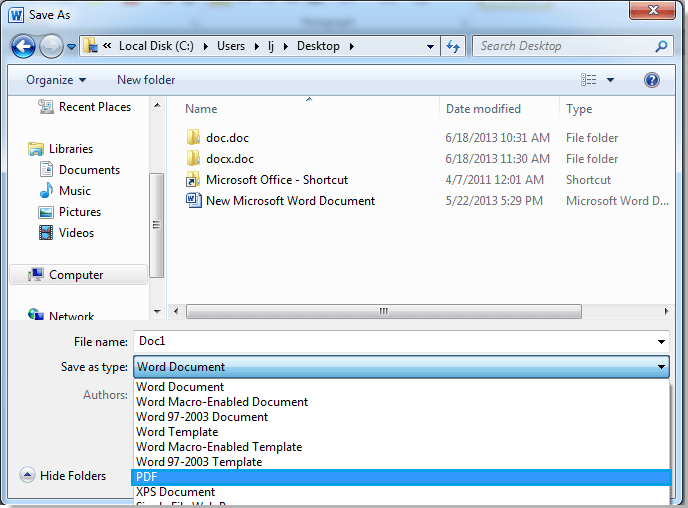Select the doc.doc folder
688x508 pixels.
click(218, 138)
